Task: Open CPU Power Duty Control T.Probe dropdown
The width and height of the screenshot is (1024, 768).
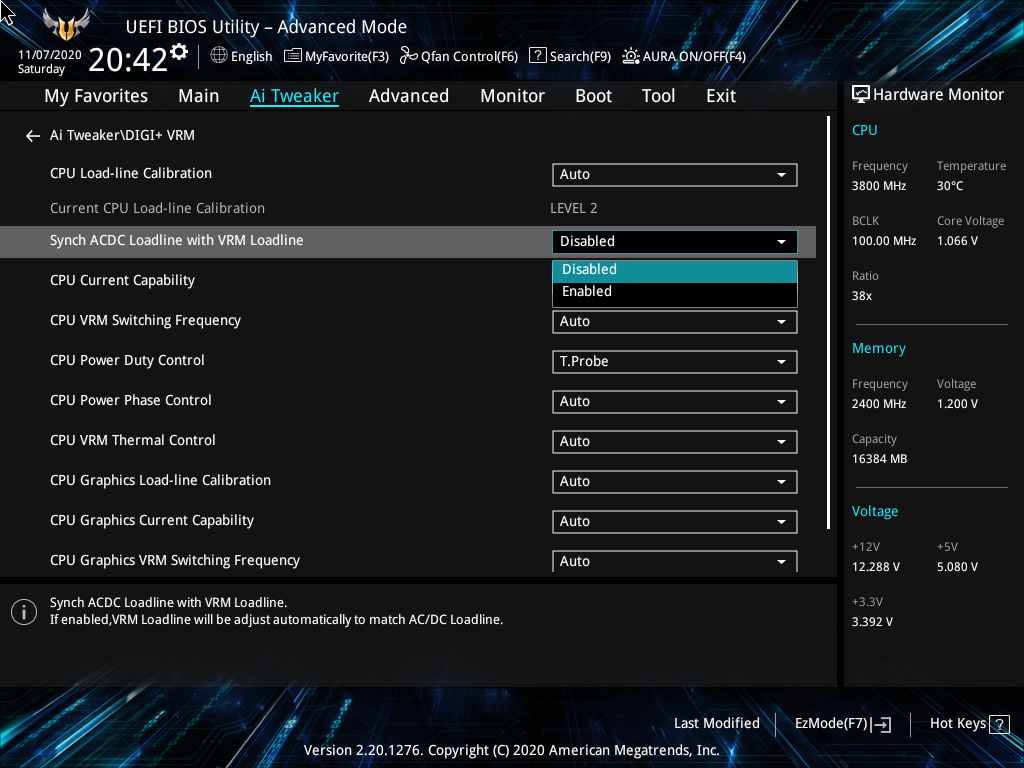Action: pyautogui.click(x=675, y=362)
